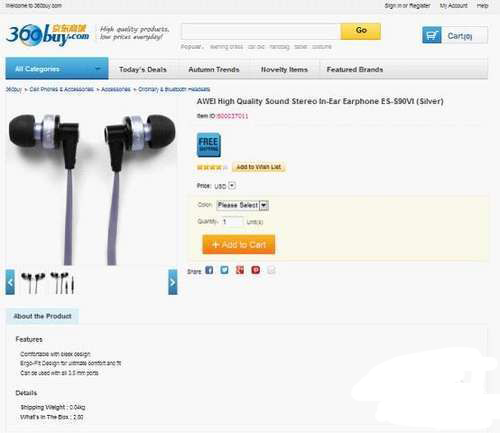Click the Quantity input field
Viewport: 500px width, 433px height.
pos(233,222)
